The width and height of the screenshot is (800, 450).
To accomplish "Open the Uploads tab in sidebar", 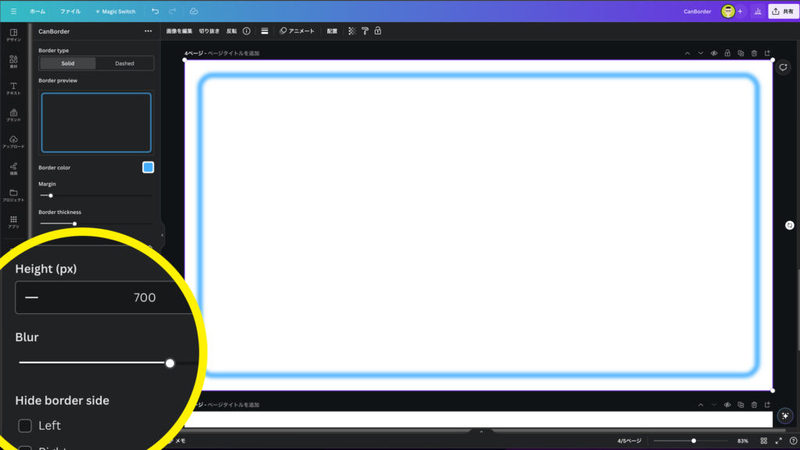I will [x=14, y=141].
